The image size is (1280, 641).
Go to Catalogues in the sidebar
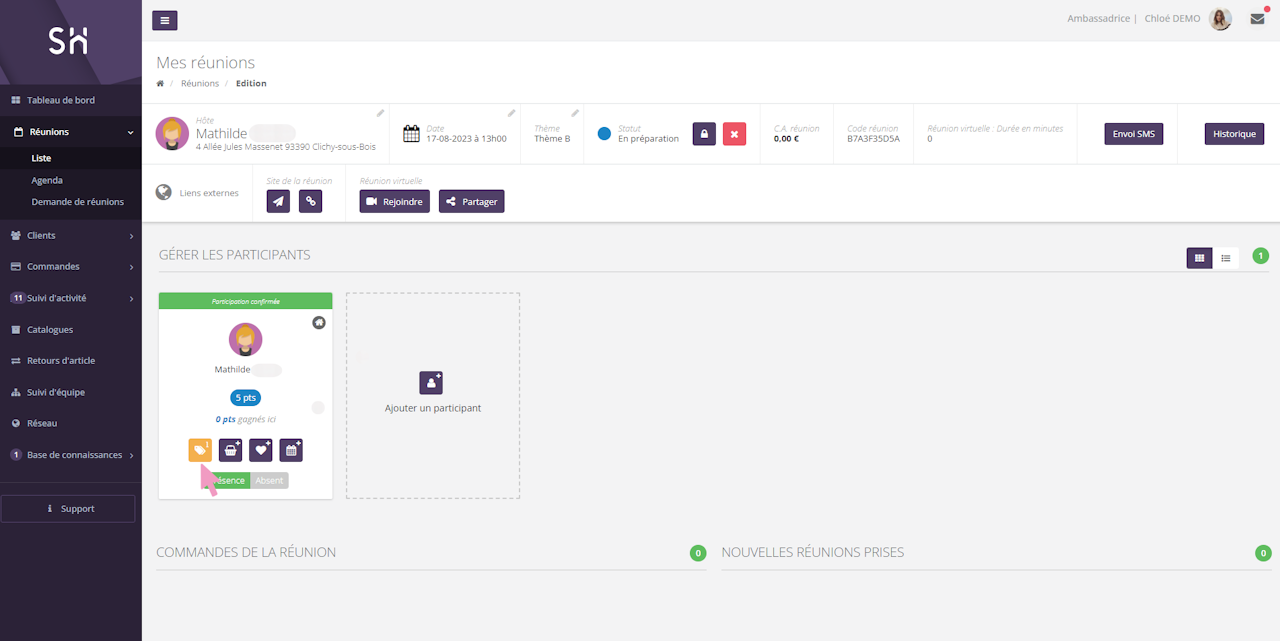tap(50, 329)
